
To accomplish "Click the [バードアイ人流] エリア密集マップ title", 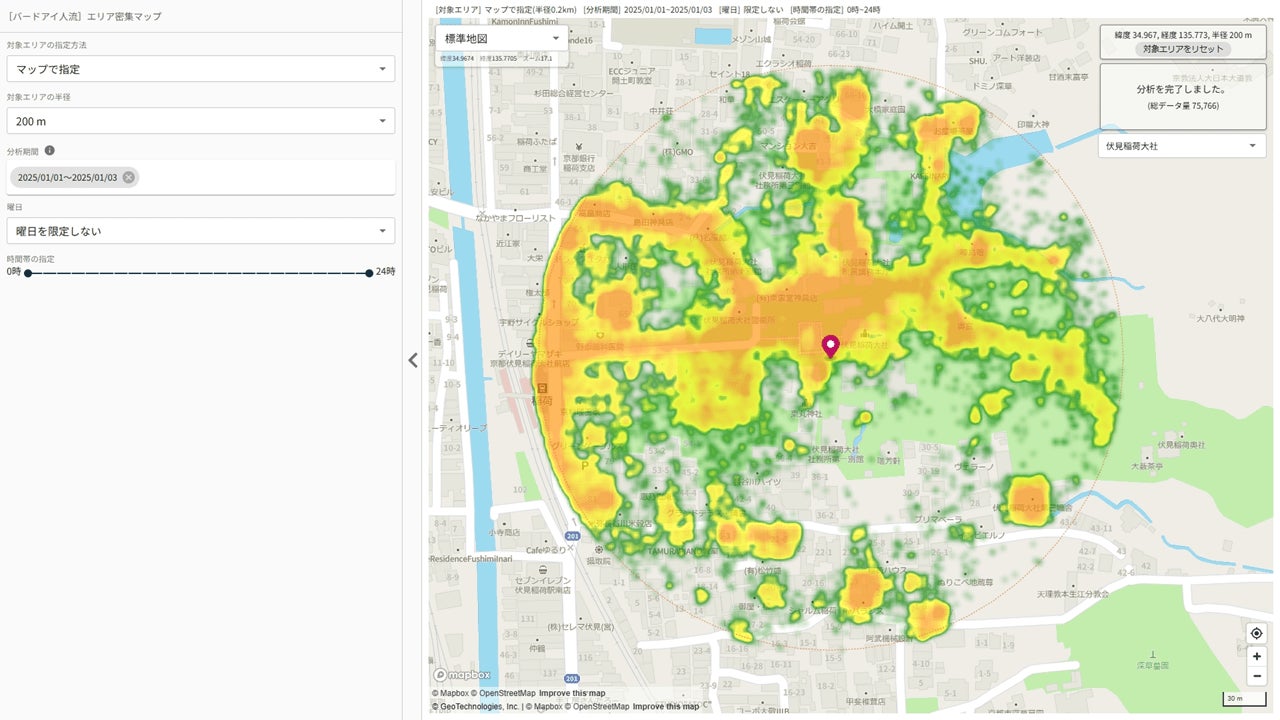I will 85,17.
